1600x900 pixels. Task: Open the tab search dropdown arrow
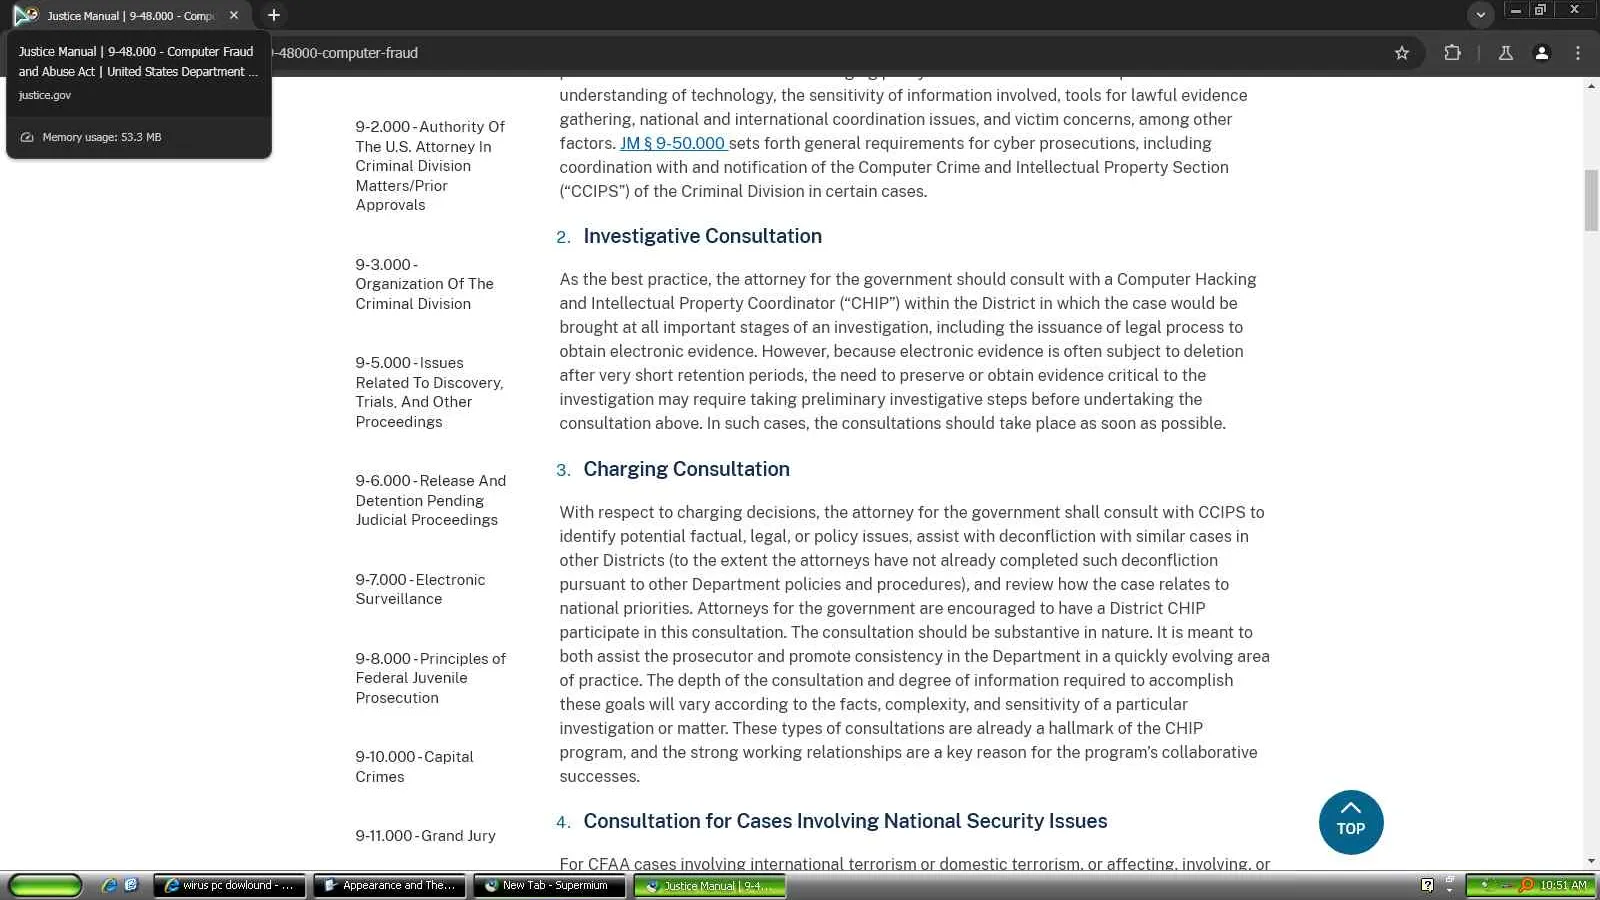tap(1481, 15)
